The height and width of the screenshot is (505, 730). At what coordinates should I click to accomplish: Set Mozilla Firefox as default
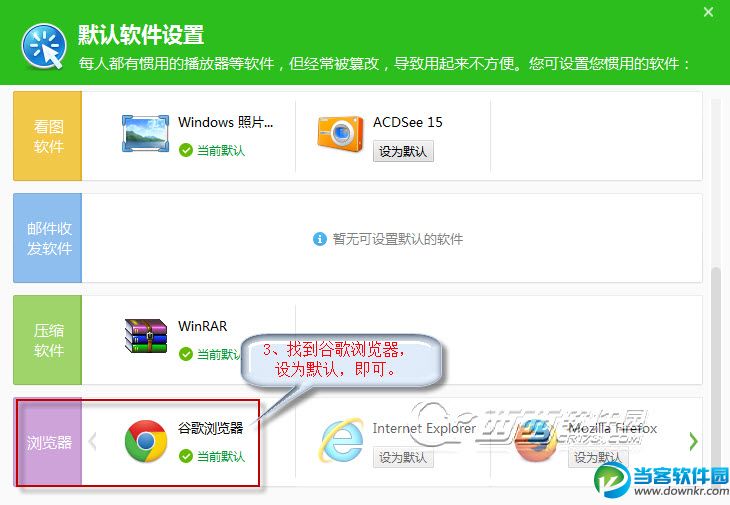coord(598,457)
